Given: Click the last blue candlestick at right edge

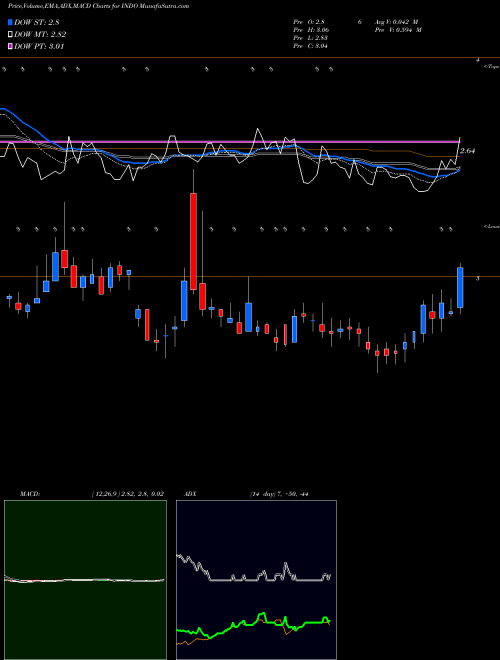Looking at the screenshot, I should (460, 287).
